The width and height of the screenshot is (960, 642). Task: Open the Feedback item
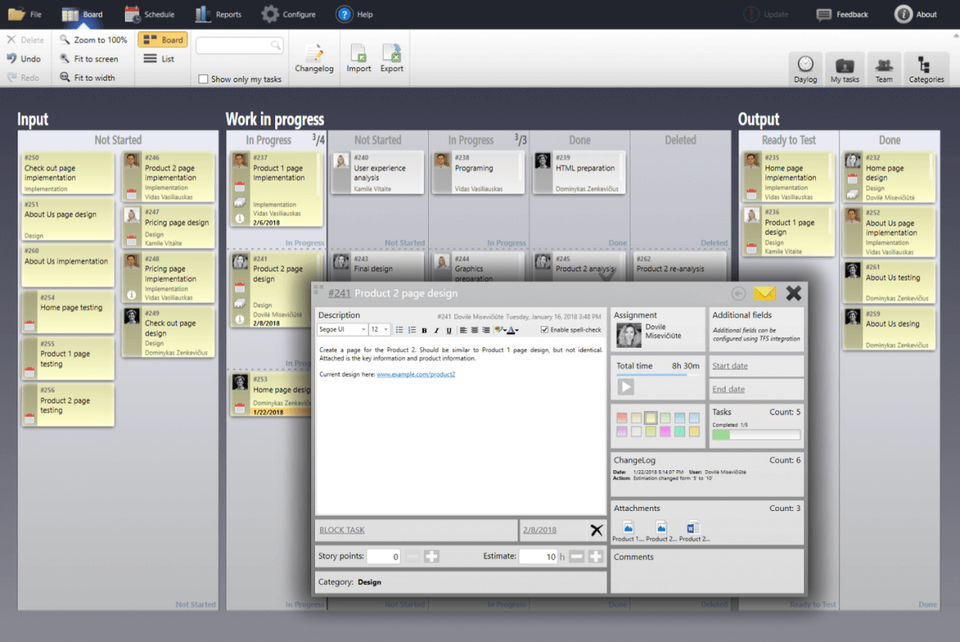pyautogui.click(x=842, y=14)
